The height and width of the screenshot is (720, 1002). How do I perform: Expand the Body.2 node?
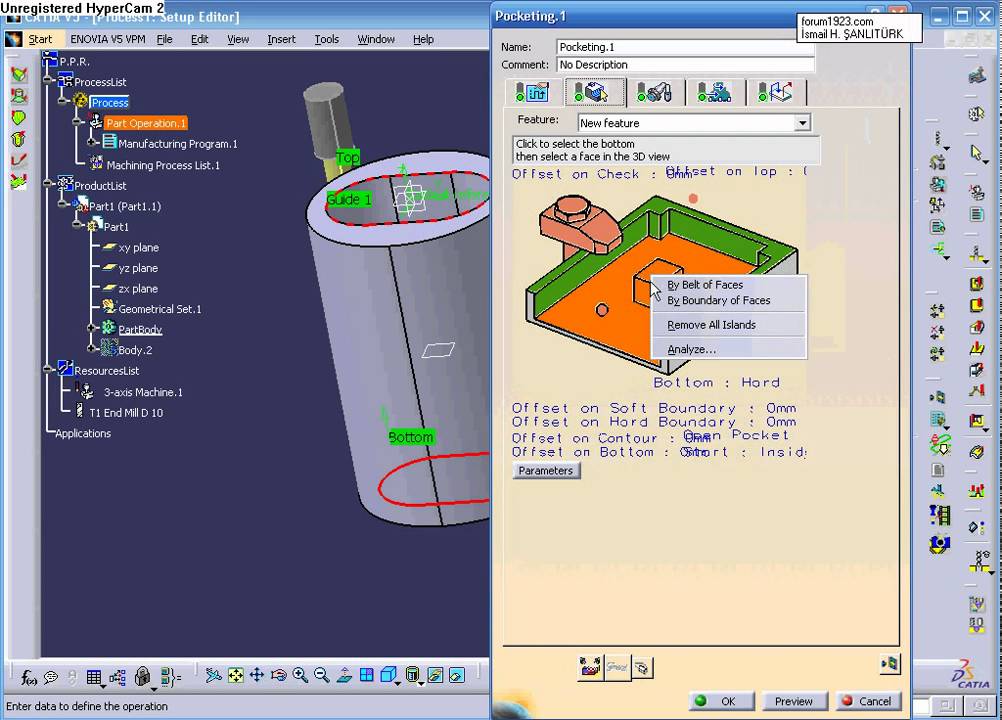pyautogui.click(x=91, y=349)
